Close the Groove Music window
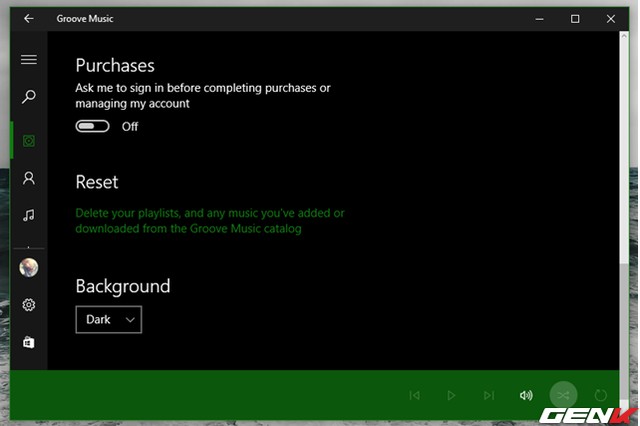 tap(611, 19)
